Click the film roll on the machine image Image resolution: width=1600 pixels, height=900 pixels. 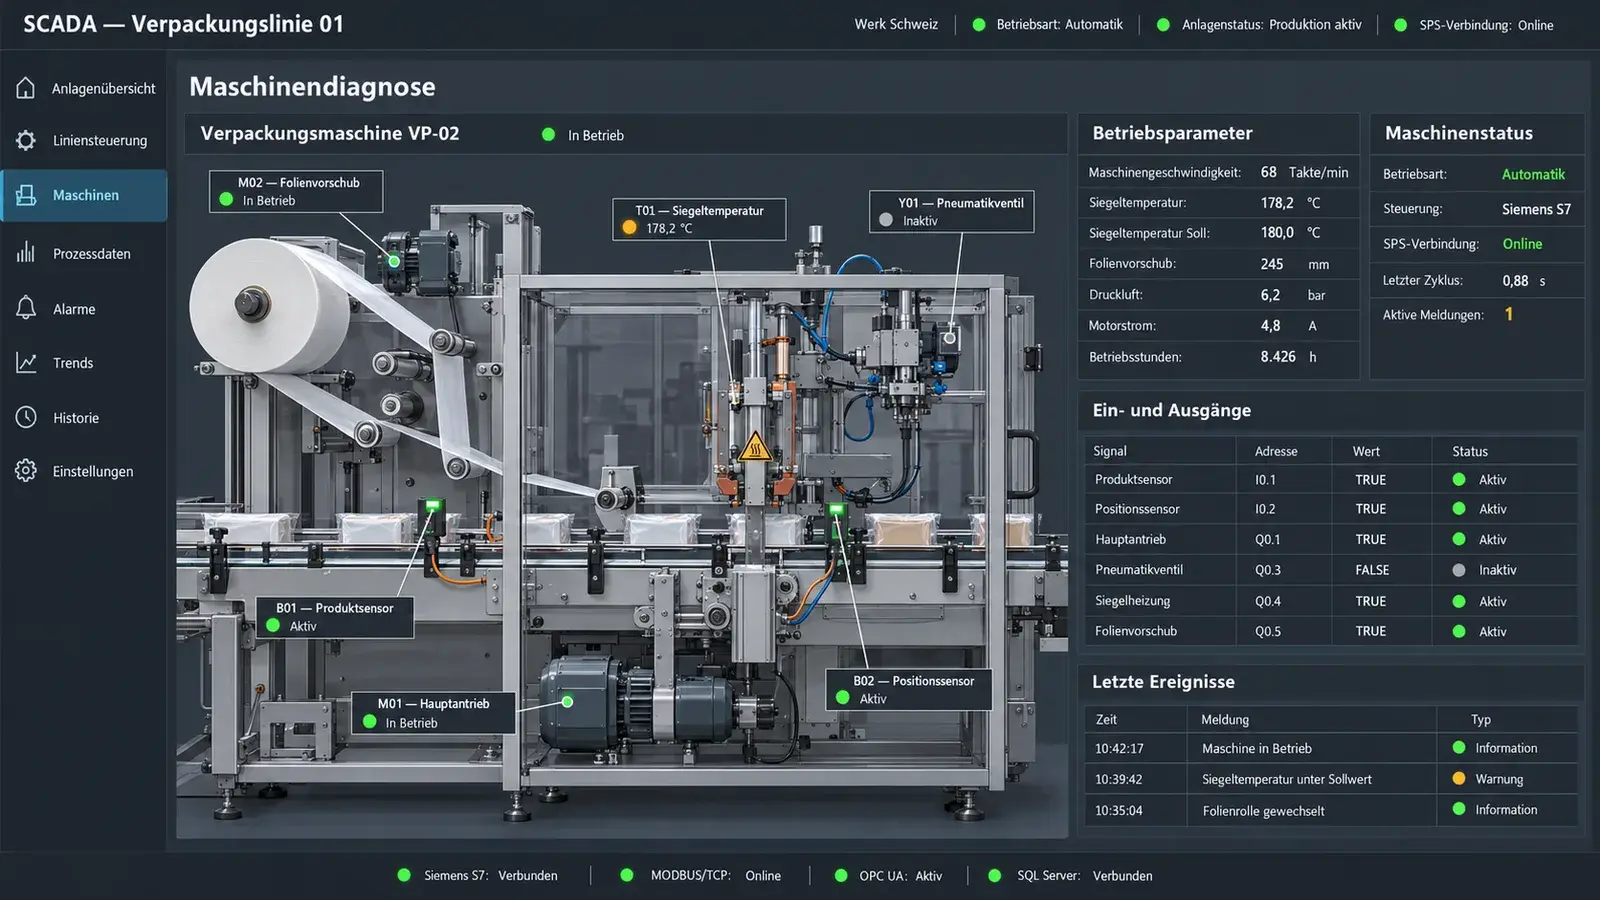point(269,304)
